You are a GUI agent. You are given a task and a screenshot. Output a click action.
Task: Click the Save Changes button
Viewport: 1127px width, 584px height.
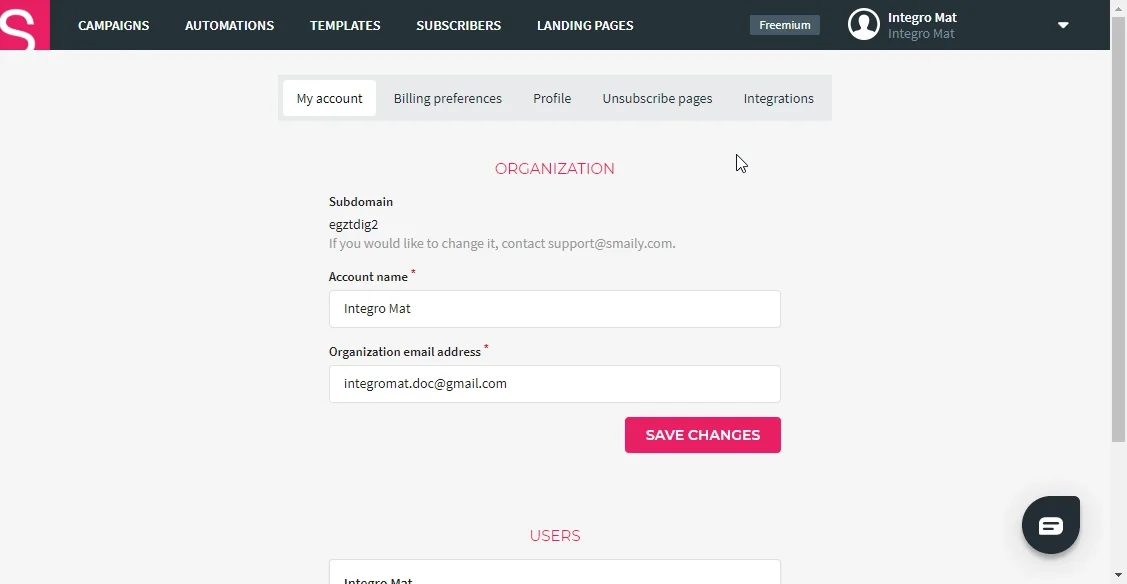coord(702,435)
